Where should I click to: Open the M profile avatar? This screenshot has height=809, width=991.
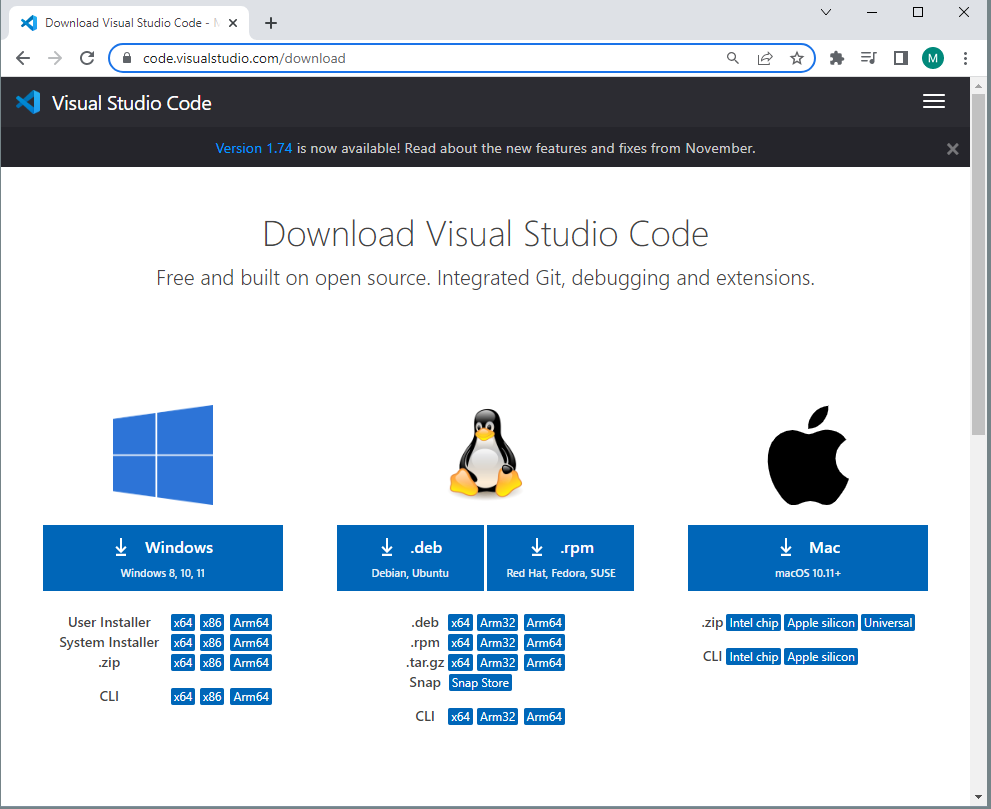[x=933, y=58]
